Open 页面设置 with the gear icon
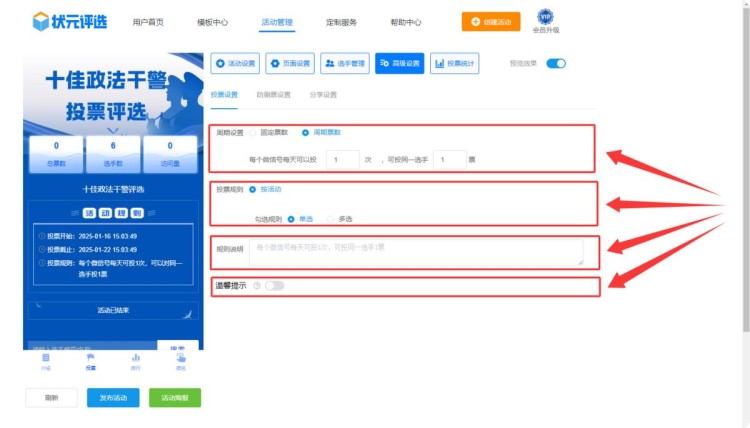 [x=290, y=64]
